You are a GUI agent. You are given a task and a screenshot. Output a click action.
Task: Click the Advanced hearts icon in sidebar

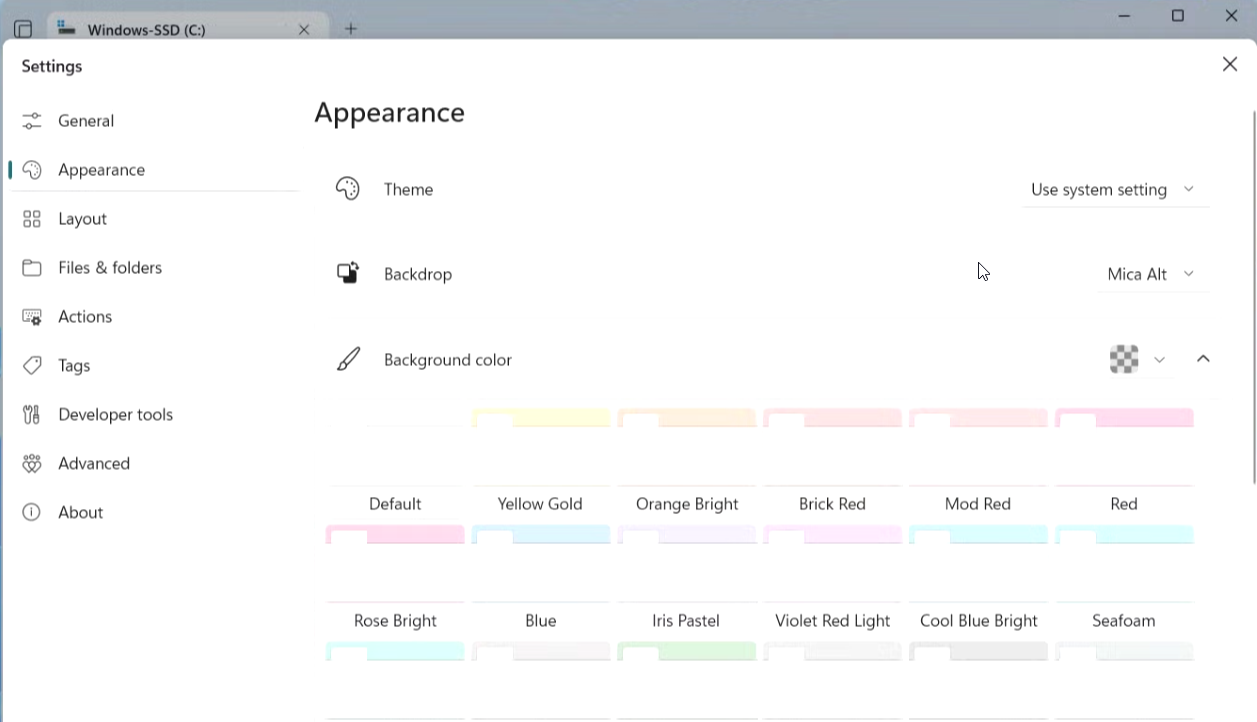(32, 464)
